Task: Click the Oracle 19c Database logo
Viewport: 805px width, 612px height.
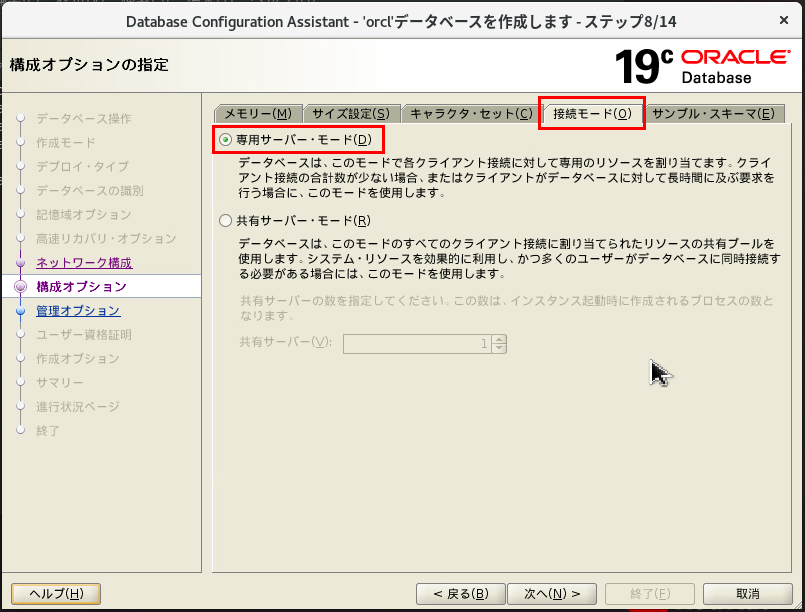Action: click(702, 66)
